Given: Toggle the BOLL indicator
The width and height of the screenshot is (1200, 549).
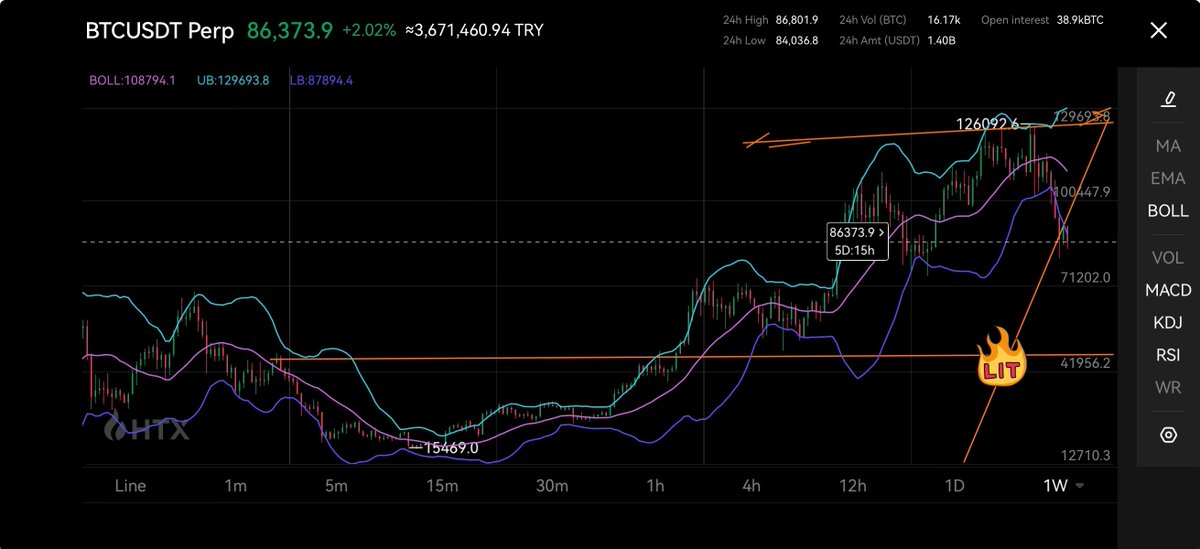Looking at the screenshot, I should [x=1168, y=211].
